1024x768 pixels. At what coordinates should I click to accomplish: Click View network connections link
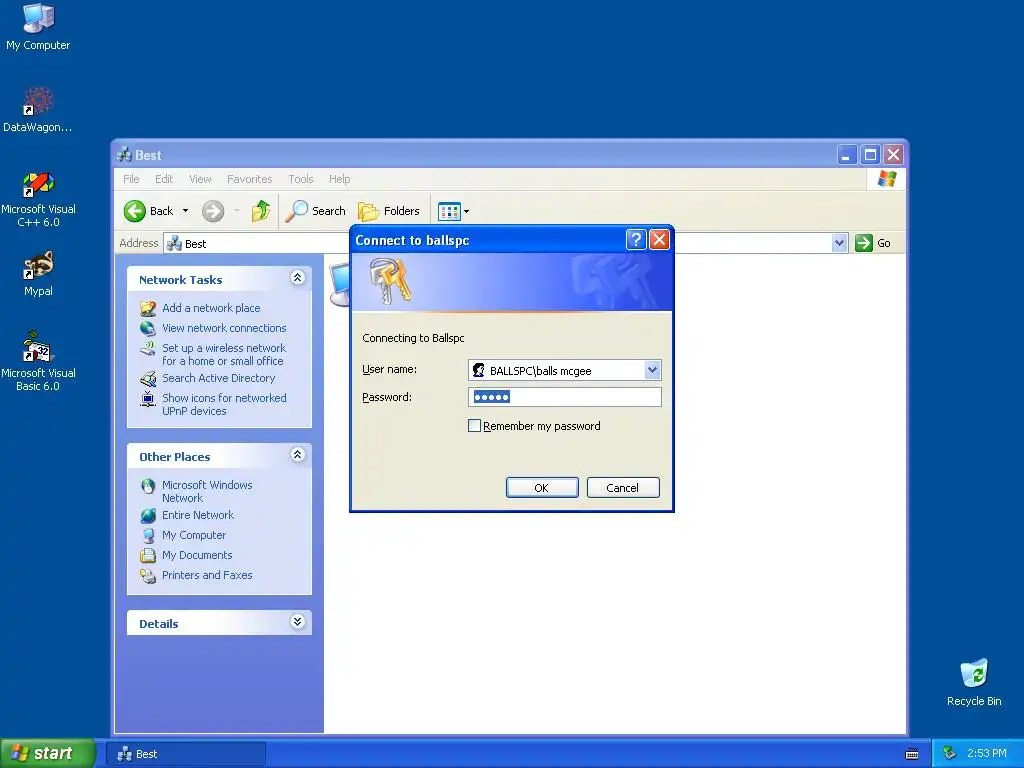224,328
